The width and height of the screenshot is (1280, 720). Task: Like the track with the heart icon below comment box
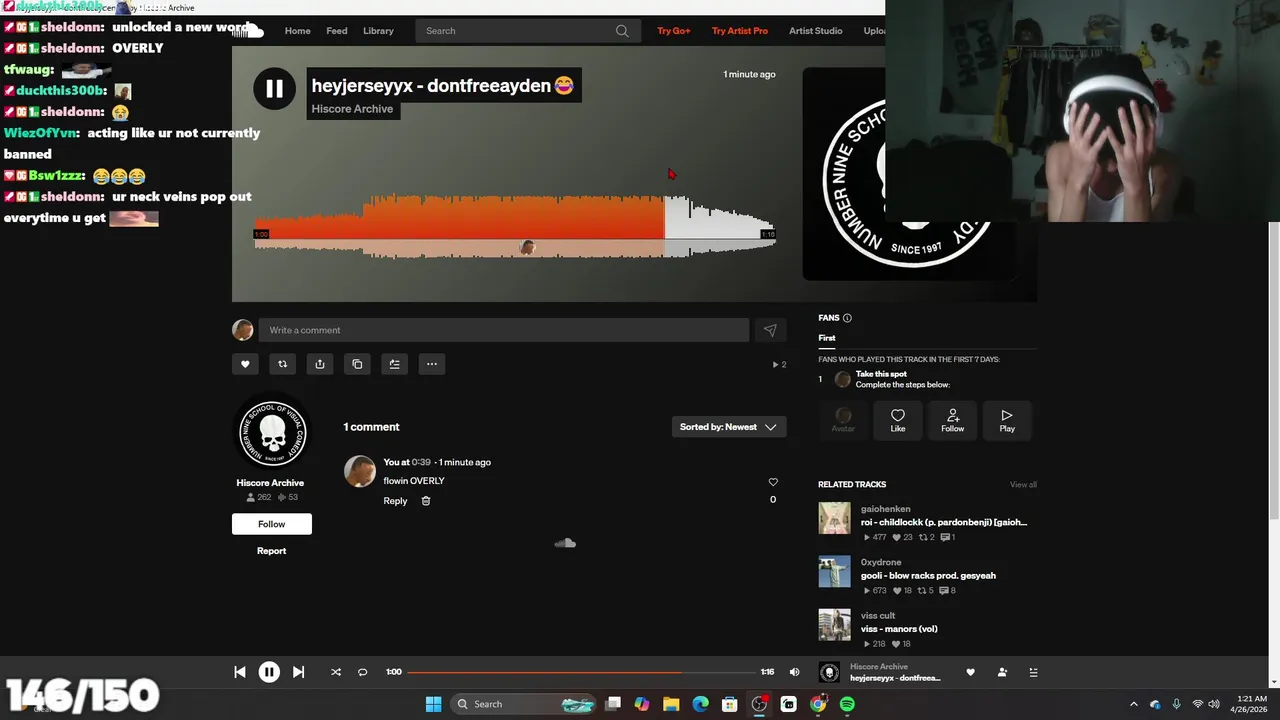click(x=245, y=364)
